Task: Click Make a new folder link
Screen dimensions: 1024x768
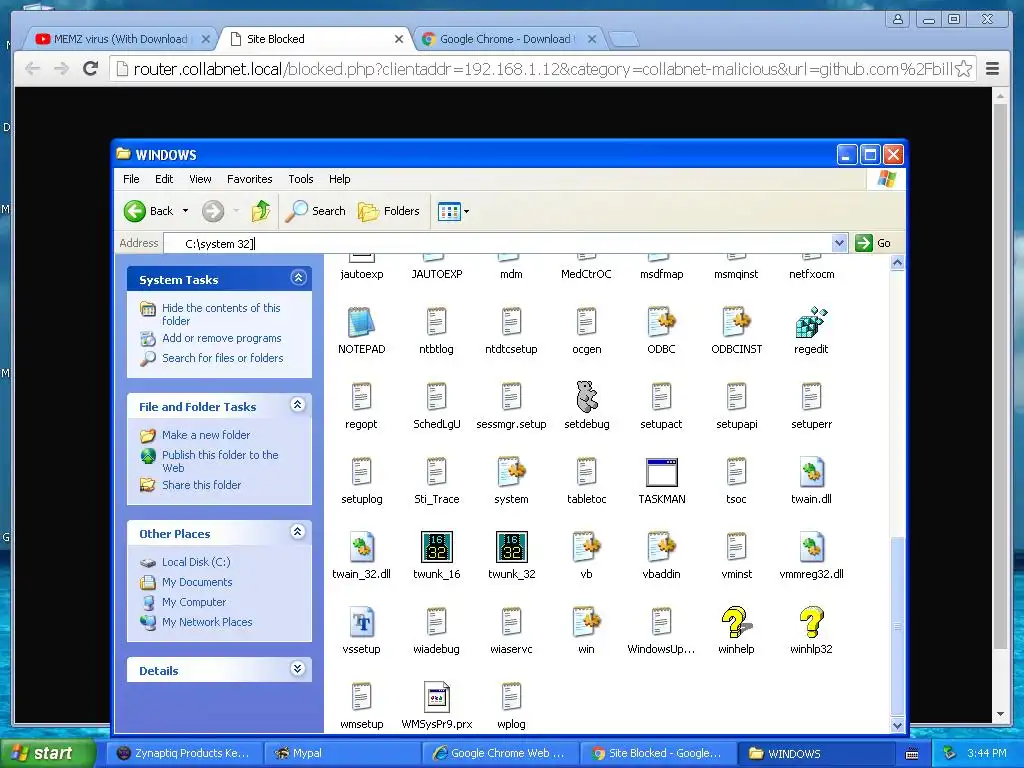Action: (x=206, y=435)
